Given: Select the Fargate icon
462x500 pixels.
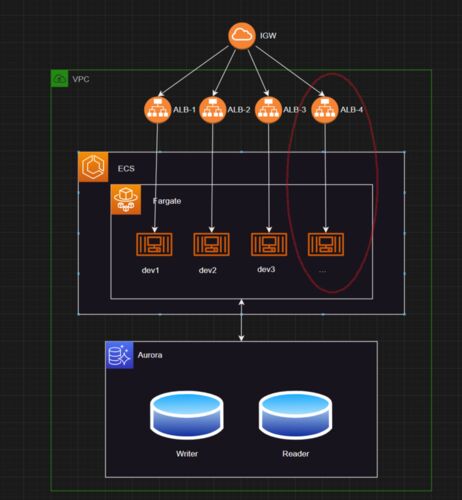Looking at the screenshot, I should coord(126,200).
